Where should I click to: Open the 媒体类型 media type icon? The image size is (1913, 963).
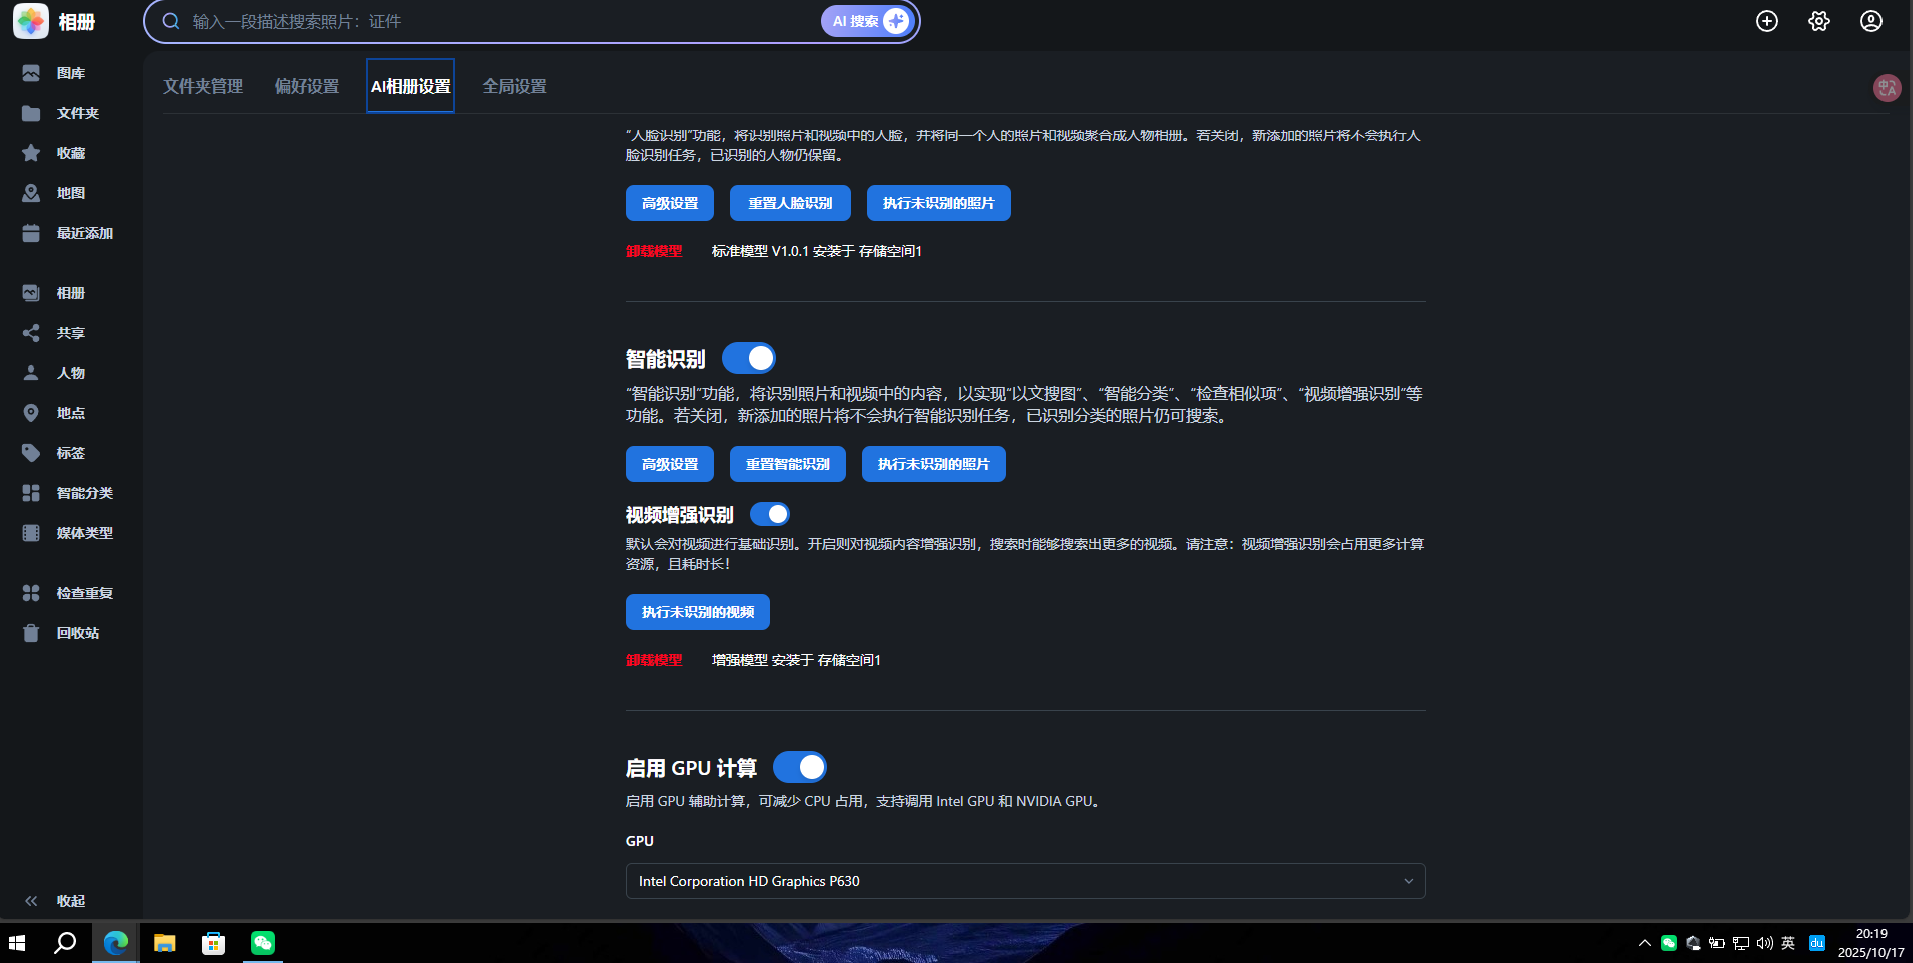(x=31, y=533)
